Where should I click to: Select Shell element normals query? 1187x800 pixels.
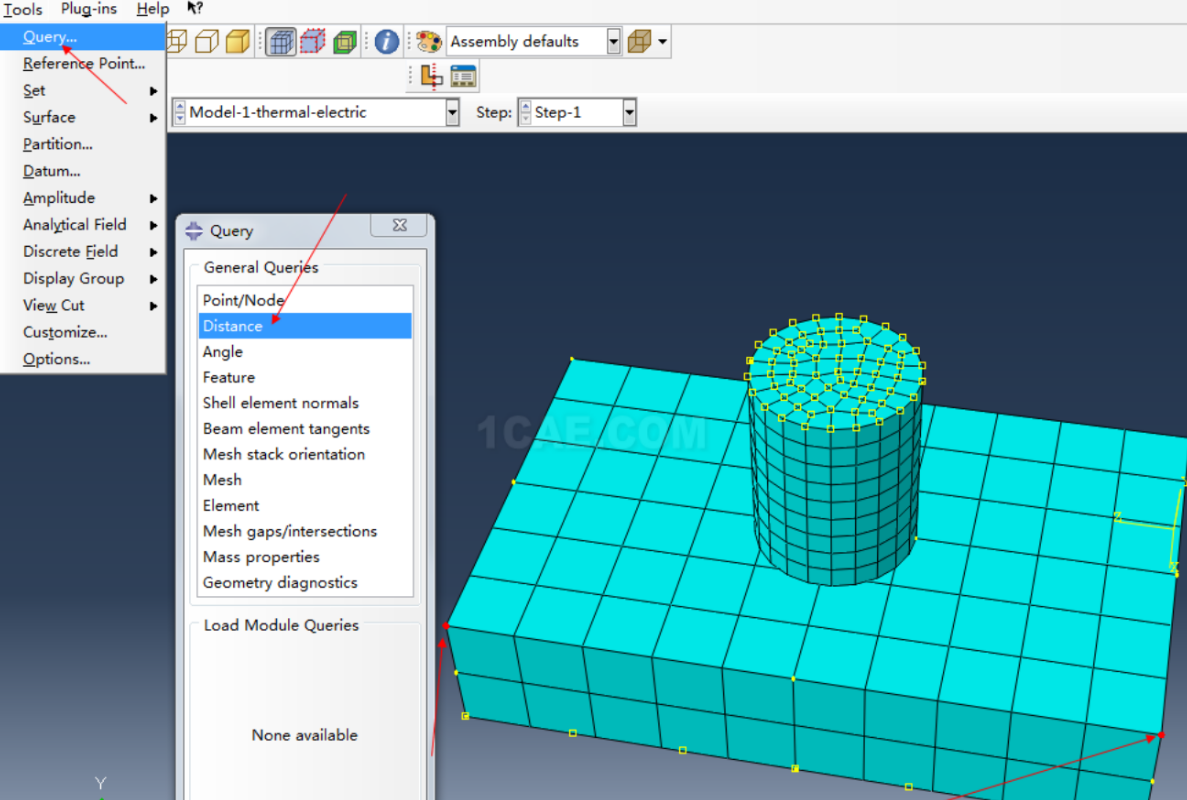305,403
